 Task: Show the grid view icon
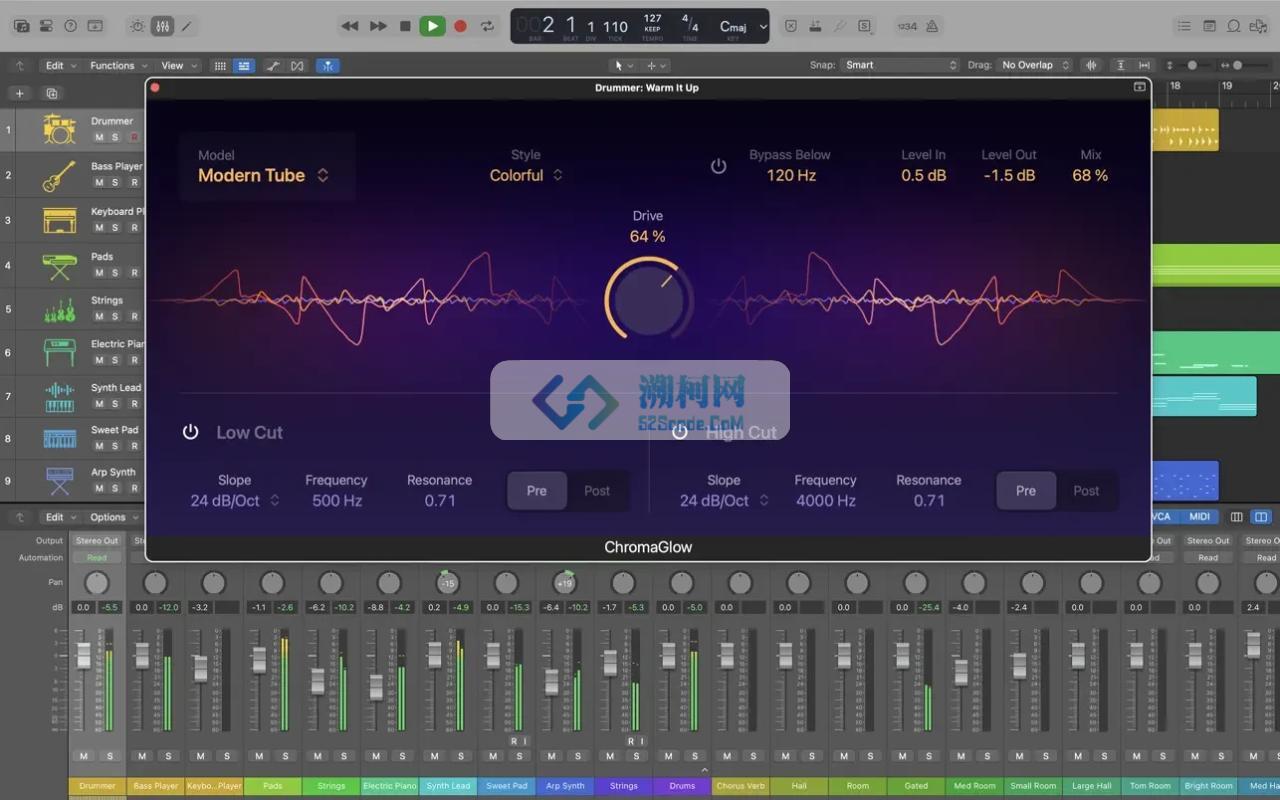coord(220,66)
